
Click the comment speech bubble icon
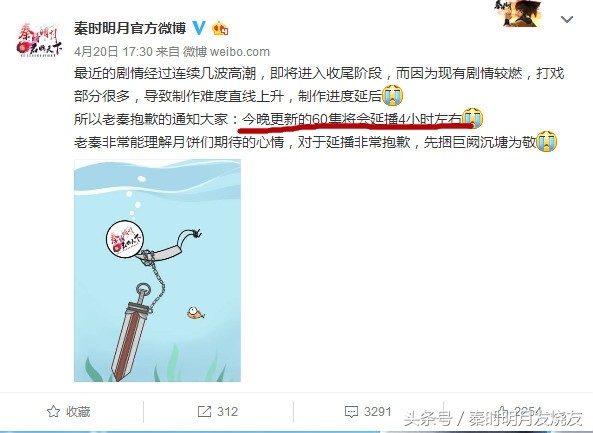tap(351, 412)
